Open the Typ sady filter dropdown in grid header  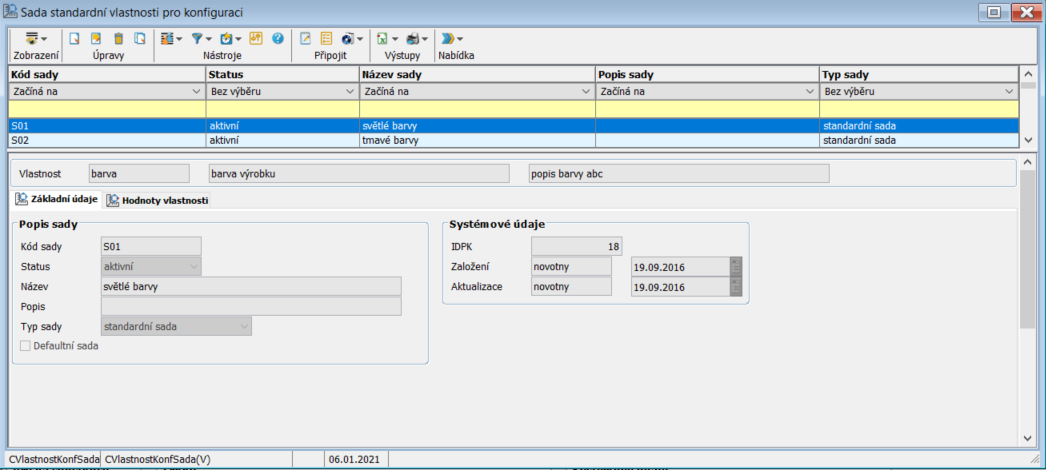1010,91
